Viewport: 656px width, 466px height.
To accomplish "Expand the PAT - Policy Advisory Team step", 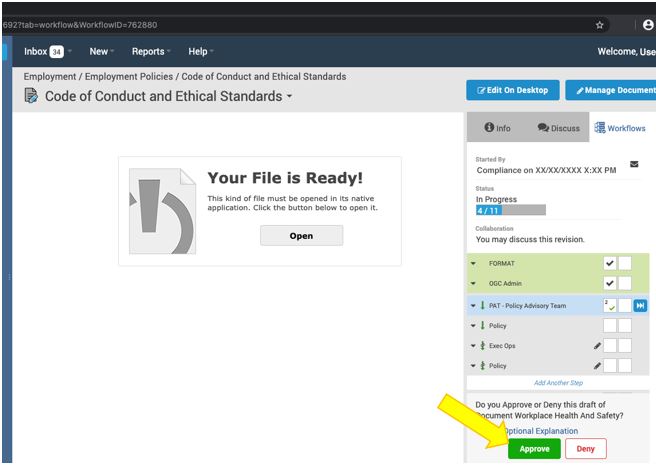I will tap(473, 306).
